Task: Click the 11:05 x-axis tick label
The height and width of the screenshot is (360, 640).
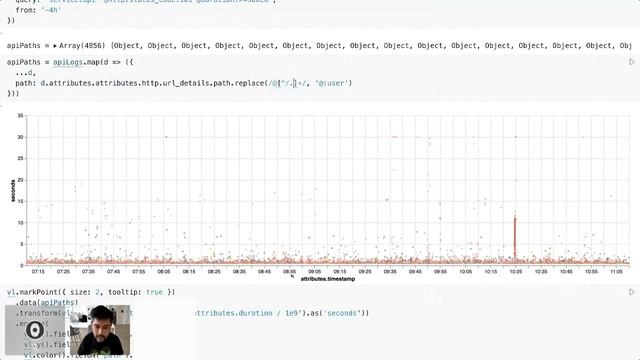Action: point(616,271)
